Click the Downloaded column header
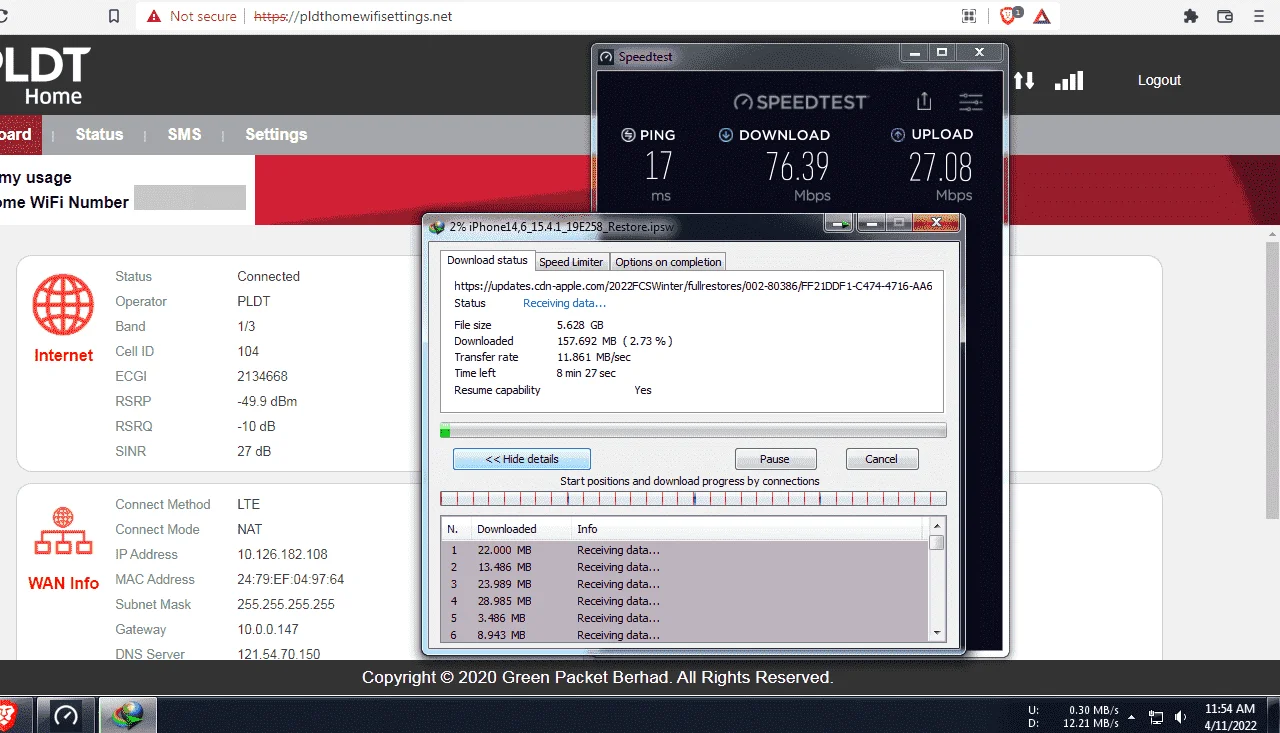Image resolution: width=1280 pixels, height=733 pixels. [521, 529]
